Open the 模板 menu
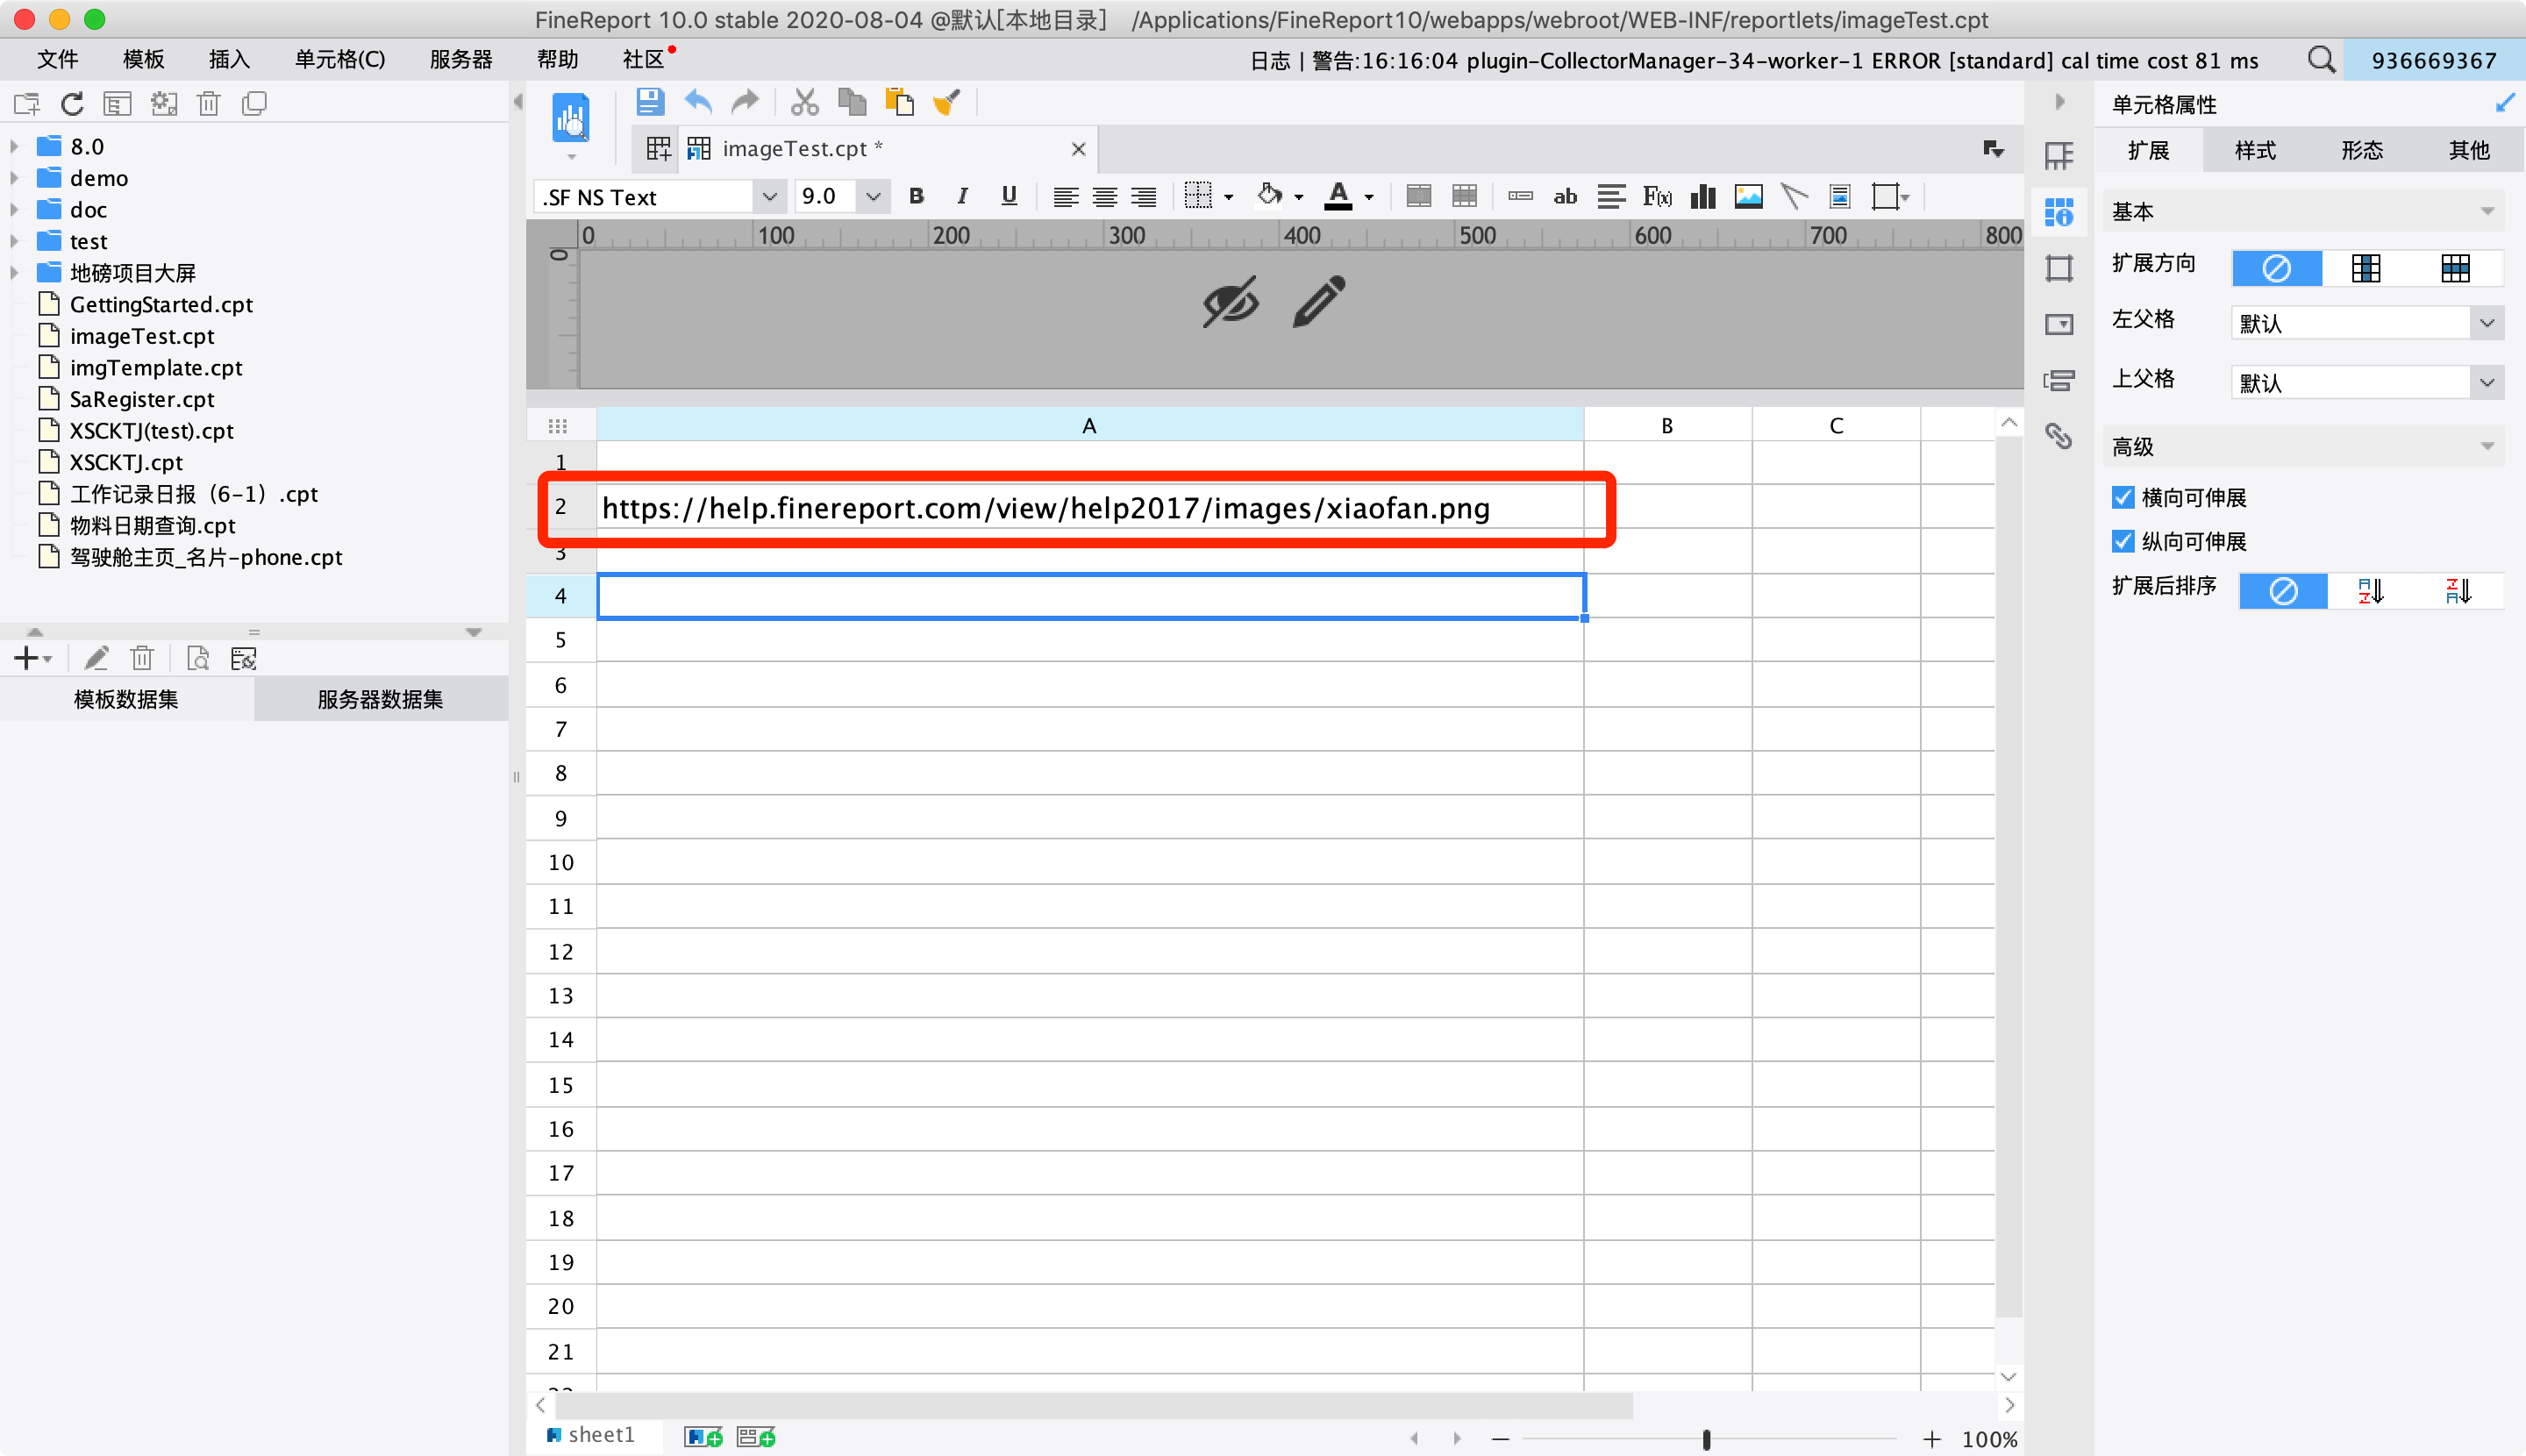This screenshot has height=1456, width=2526. coord(143,60)
